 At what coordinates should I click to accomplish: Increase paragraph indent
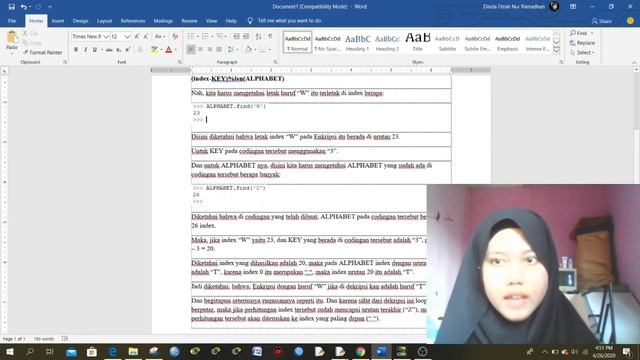tap(246, 36)
